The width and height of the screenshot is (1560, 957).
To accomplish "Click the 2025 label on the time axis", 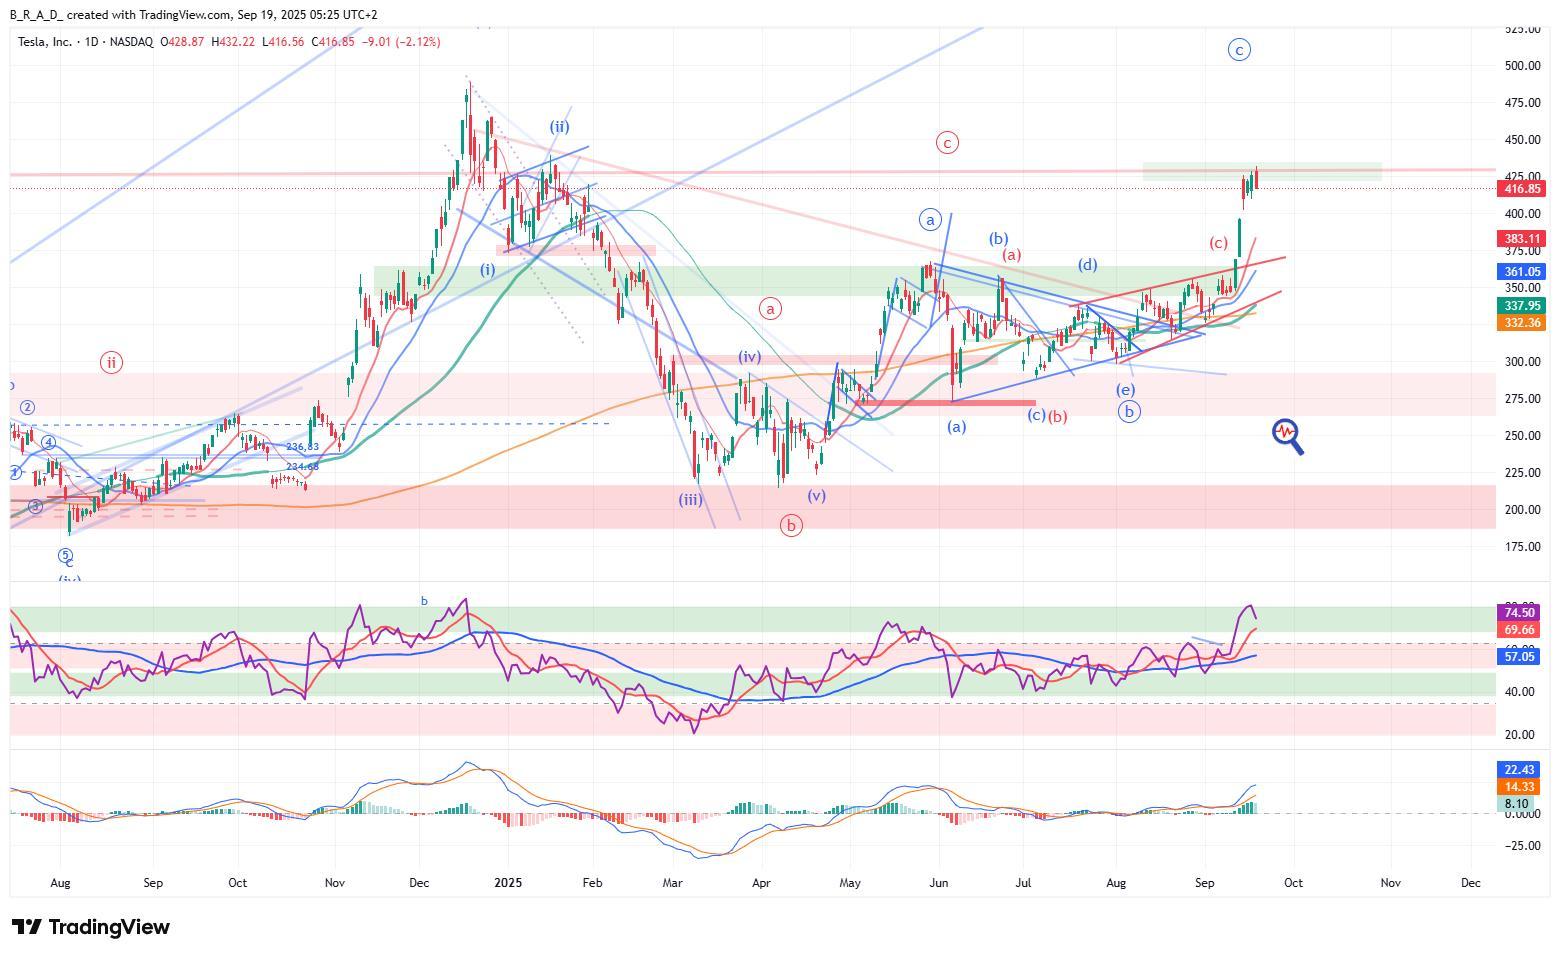I will click(x=509, y=883).
